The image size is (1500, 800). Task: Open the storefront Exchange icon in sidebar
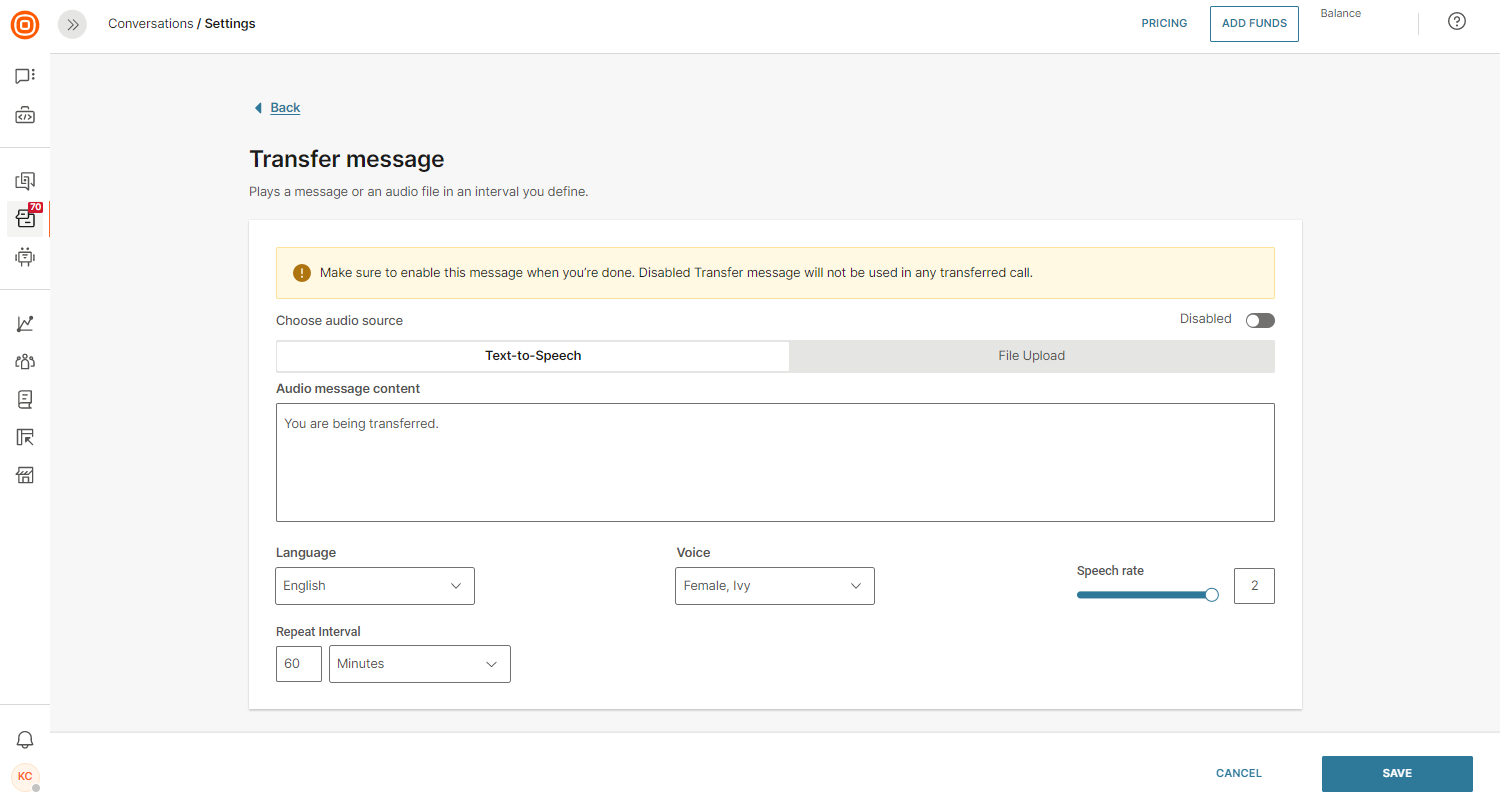[x=25, y=475]
